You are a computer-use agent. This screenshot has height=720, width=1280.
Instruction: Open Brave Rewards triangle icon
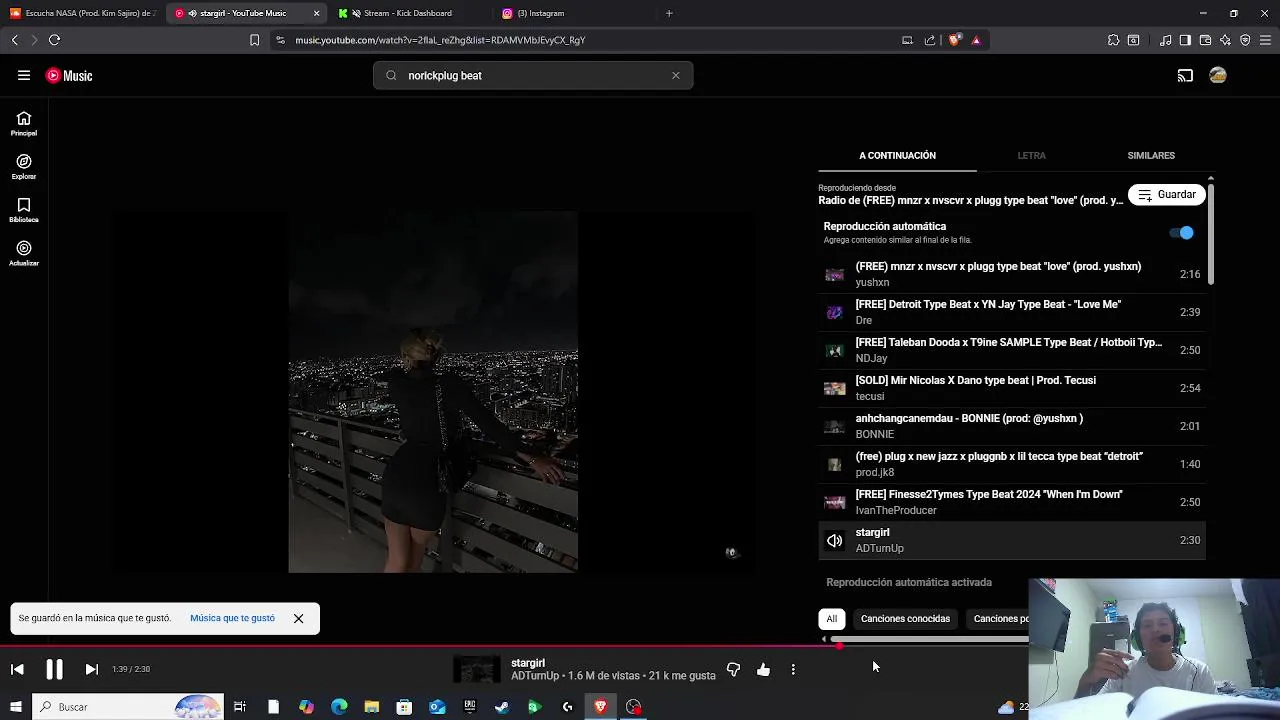[976, 40]
